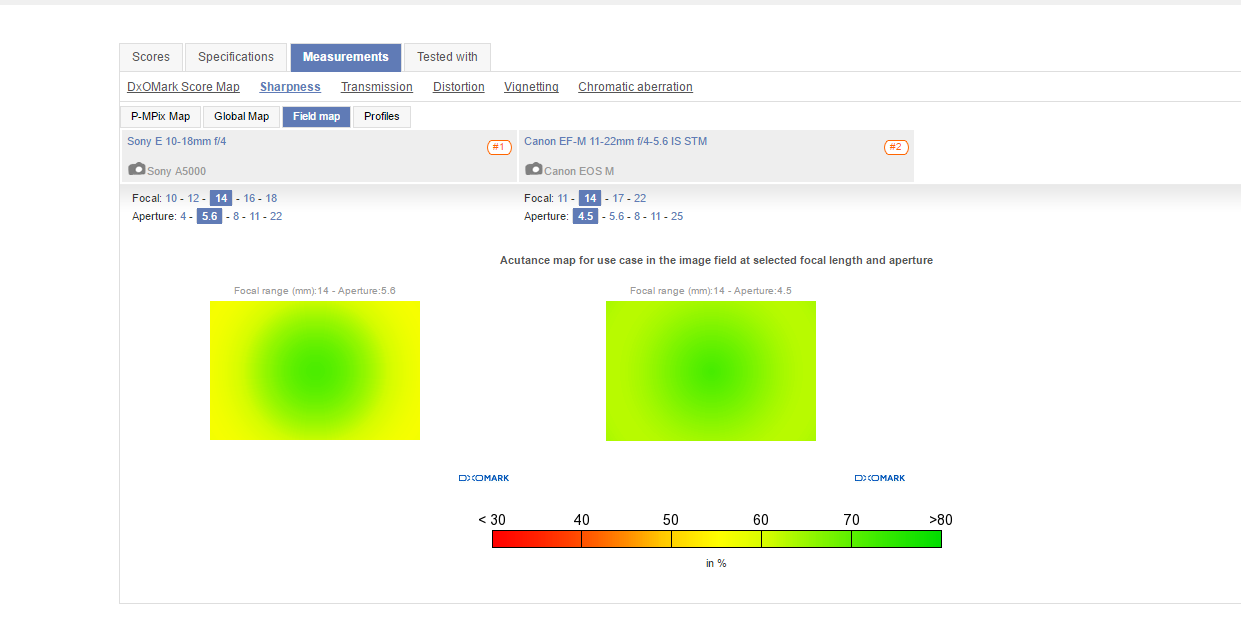Viewport: 1241px width, 619px height.
Task: Set Sony focal length to 12
Action: [193, 198]
